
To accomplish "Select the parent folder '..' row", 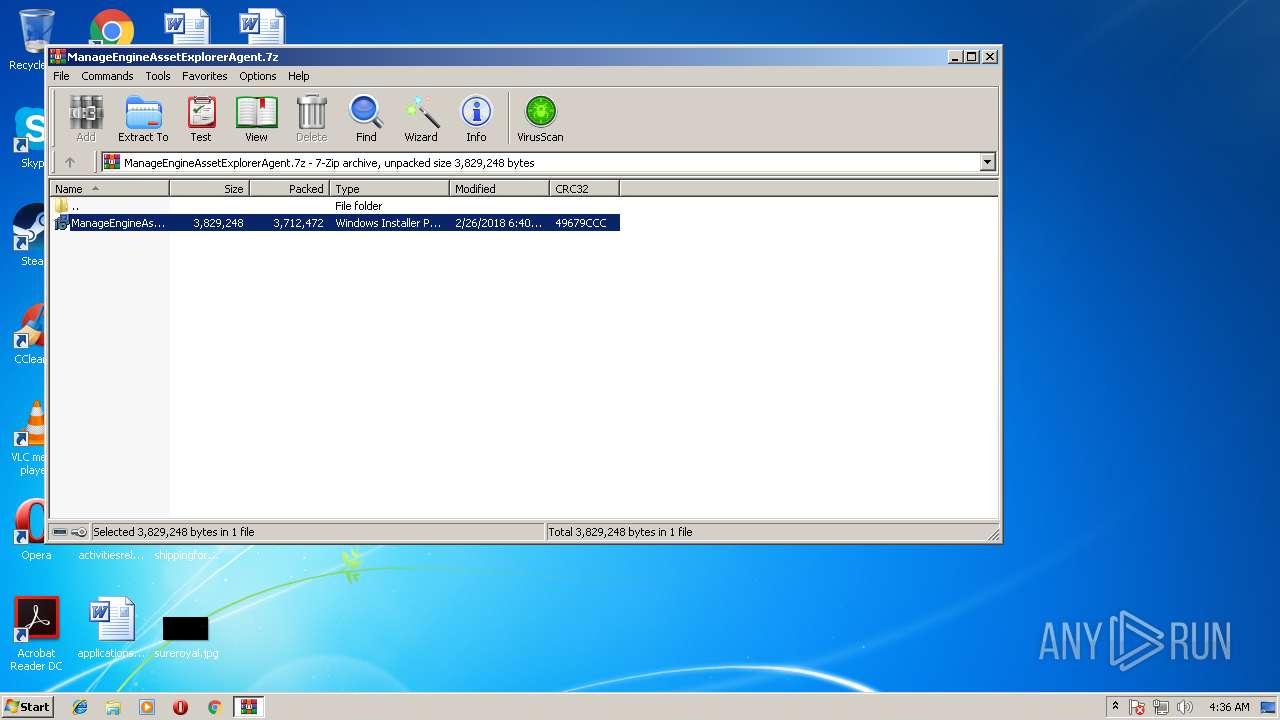I will [335, 206].
